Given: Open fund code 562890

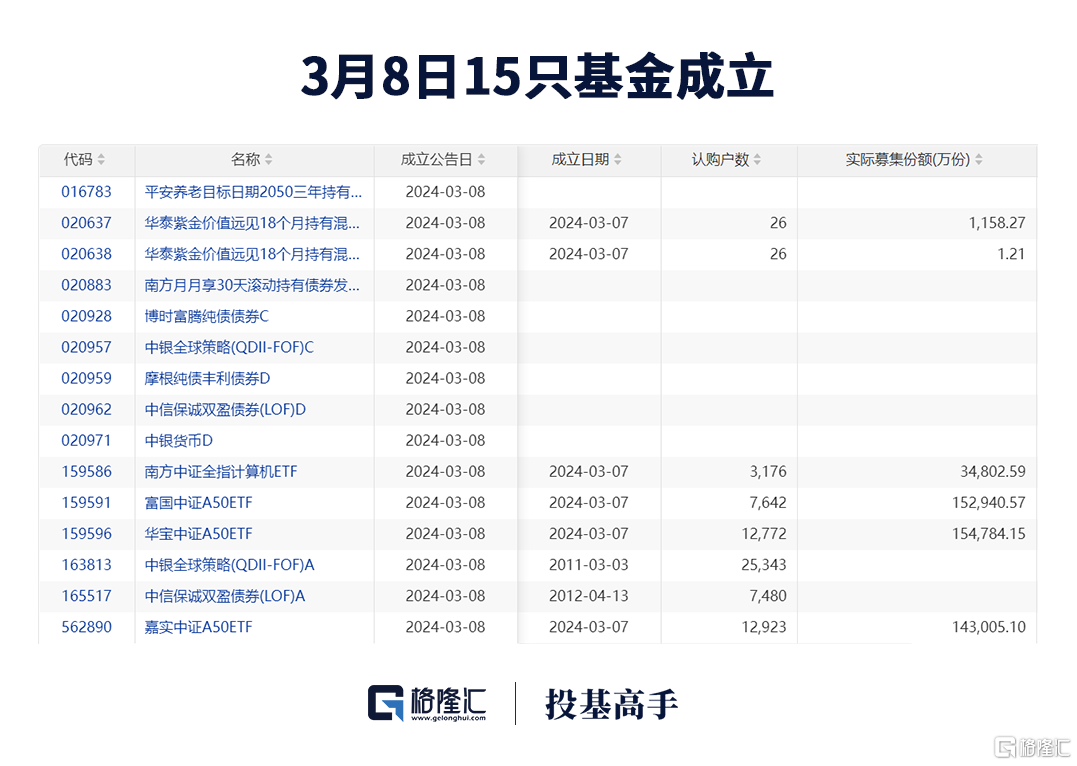Looking at the screenshot, I should click(87, 627).
